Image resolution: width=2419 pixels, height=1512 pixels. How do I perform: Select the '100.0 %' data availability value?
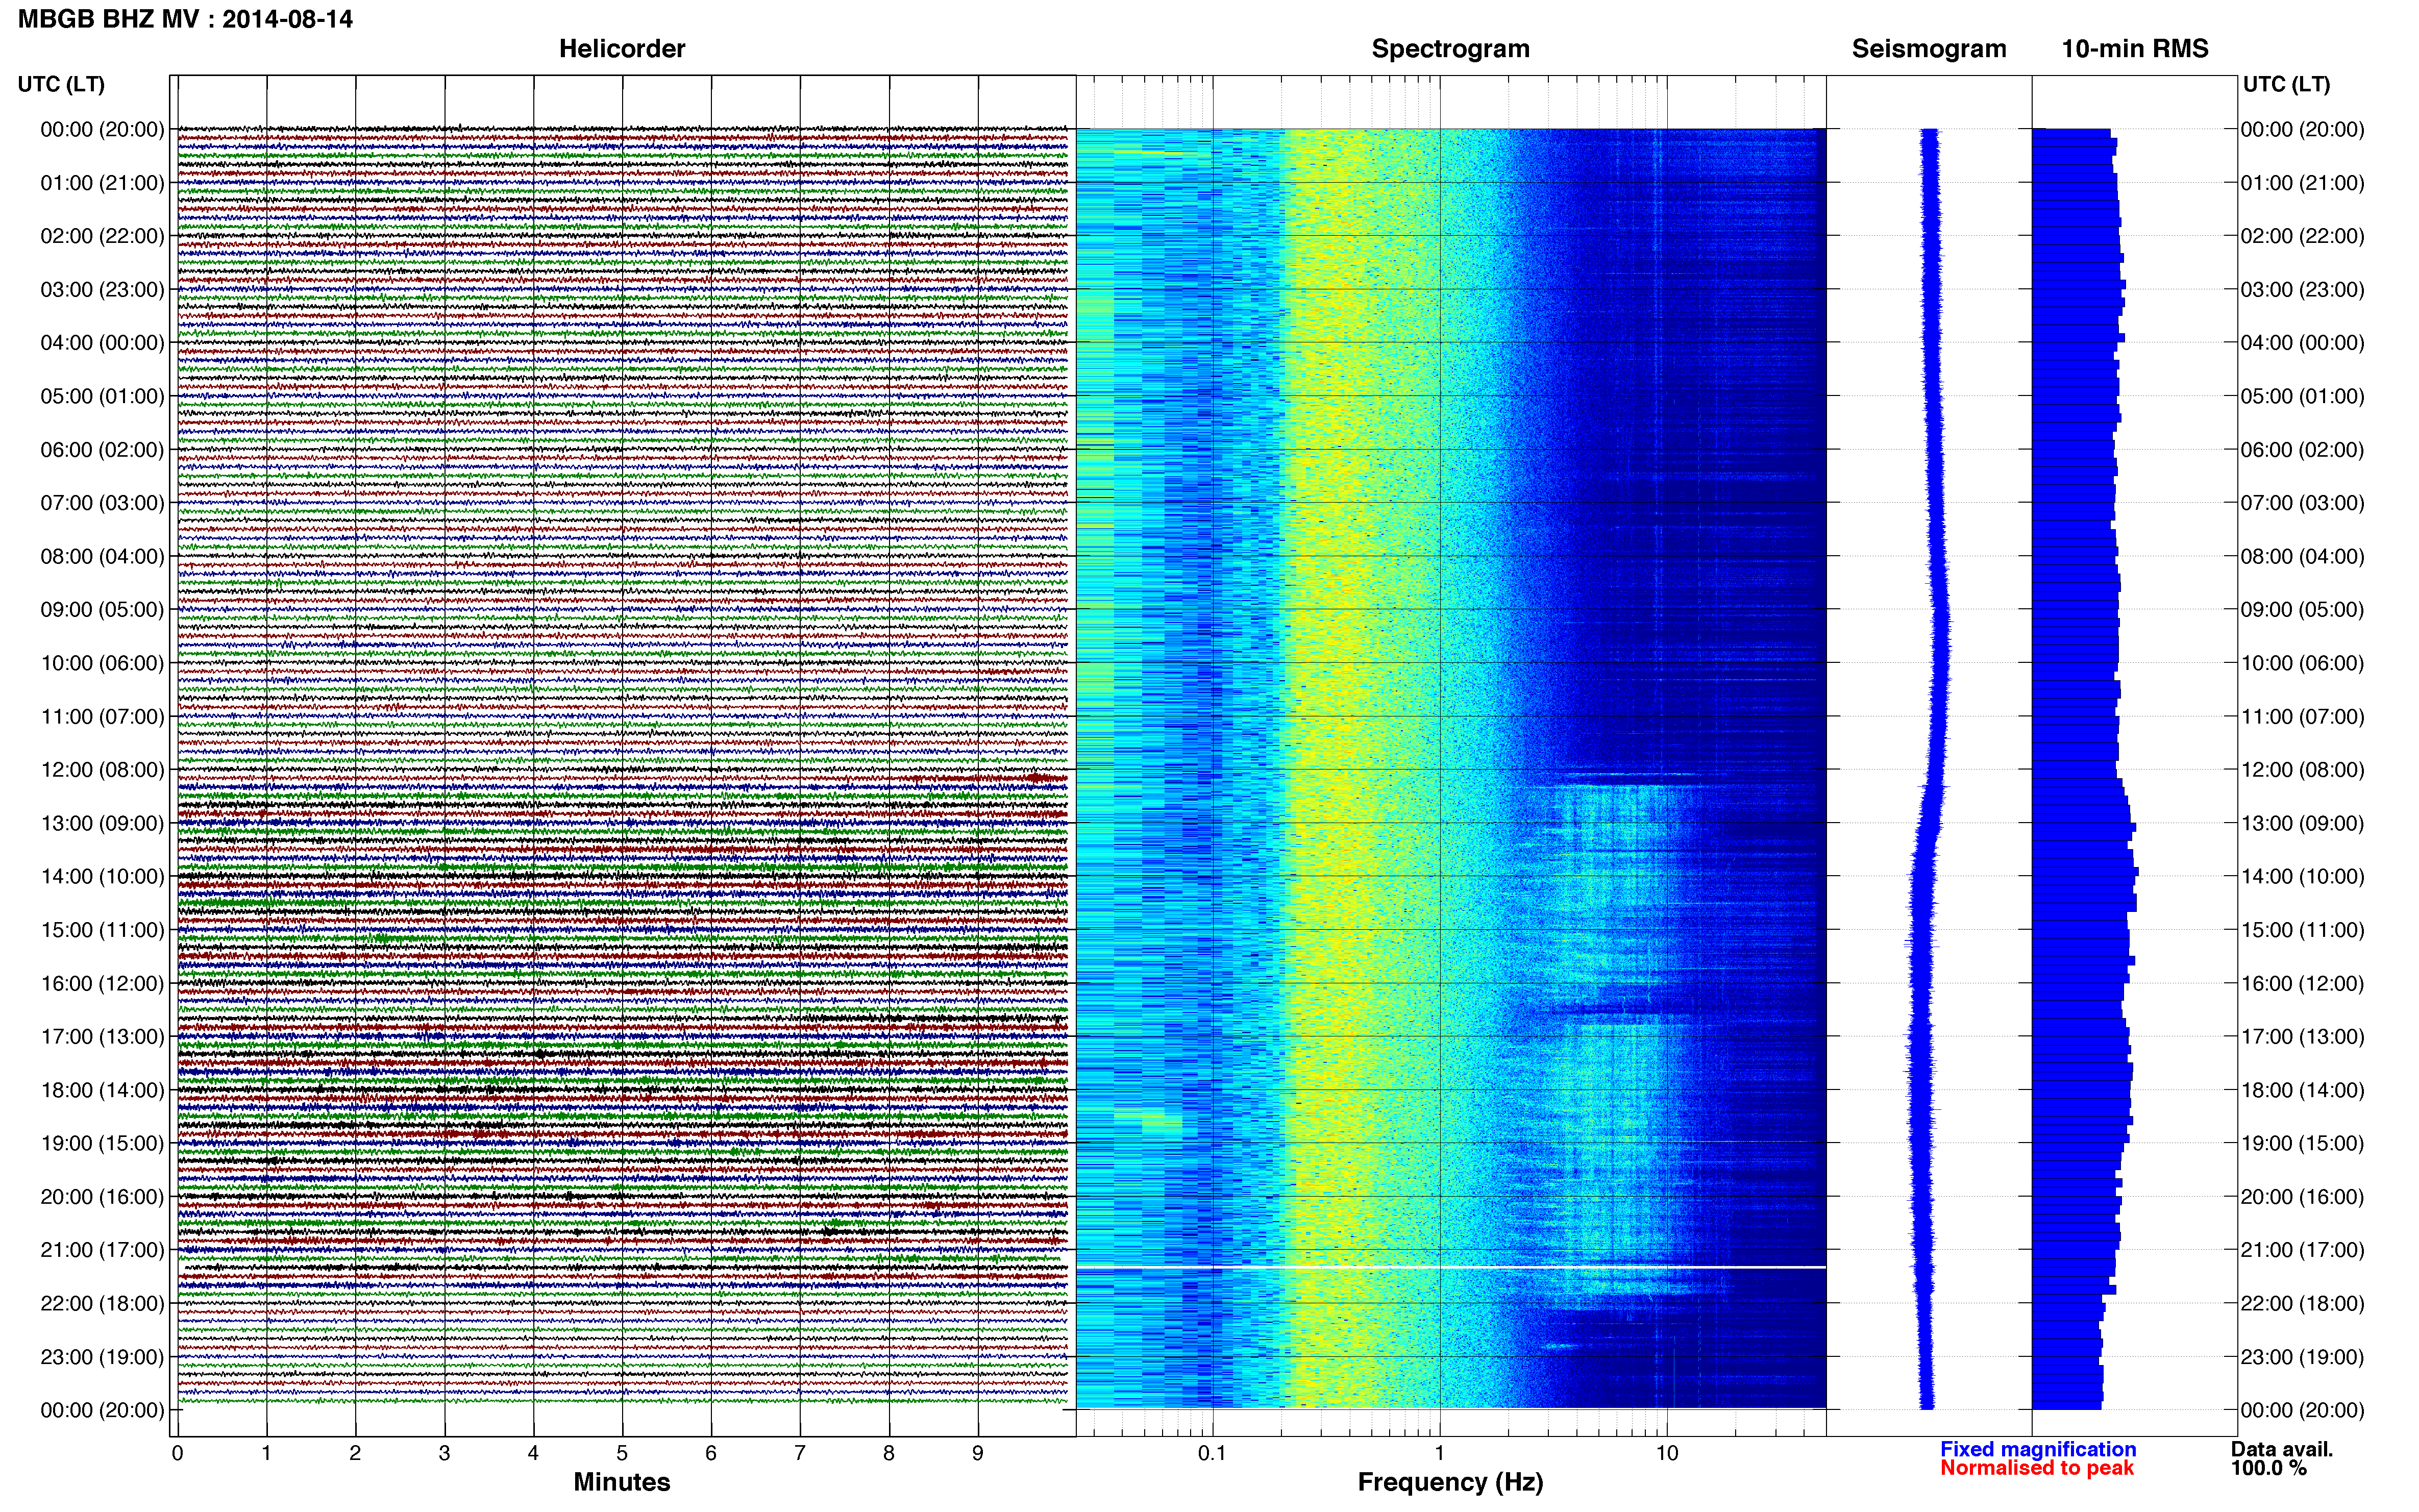2268,1468
